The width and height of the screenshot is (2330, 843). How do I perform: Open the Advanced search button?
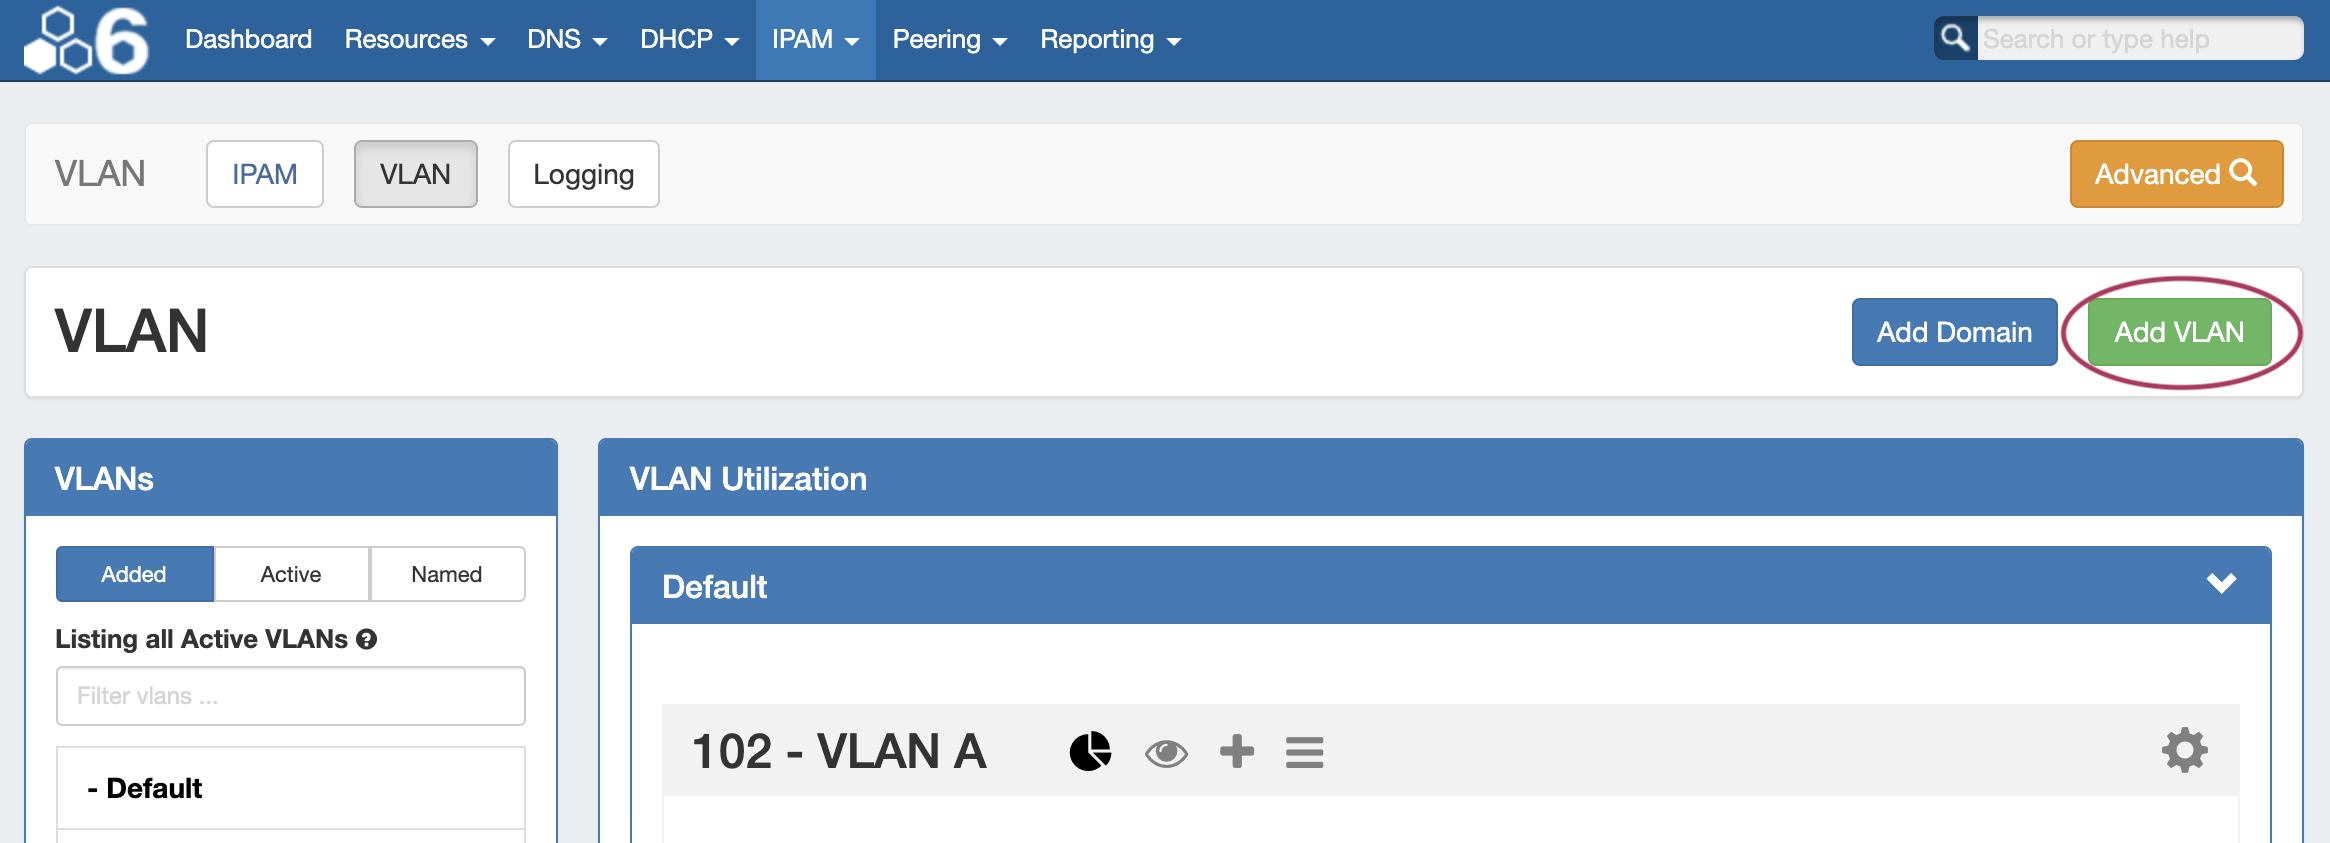[x=2176, y=174]
